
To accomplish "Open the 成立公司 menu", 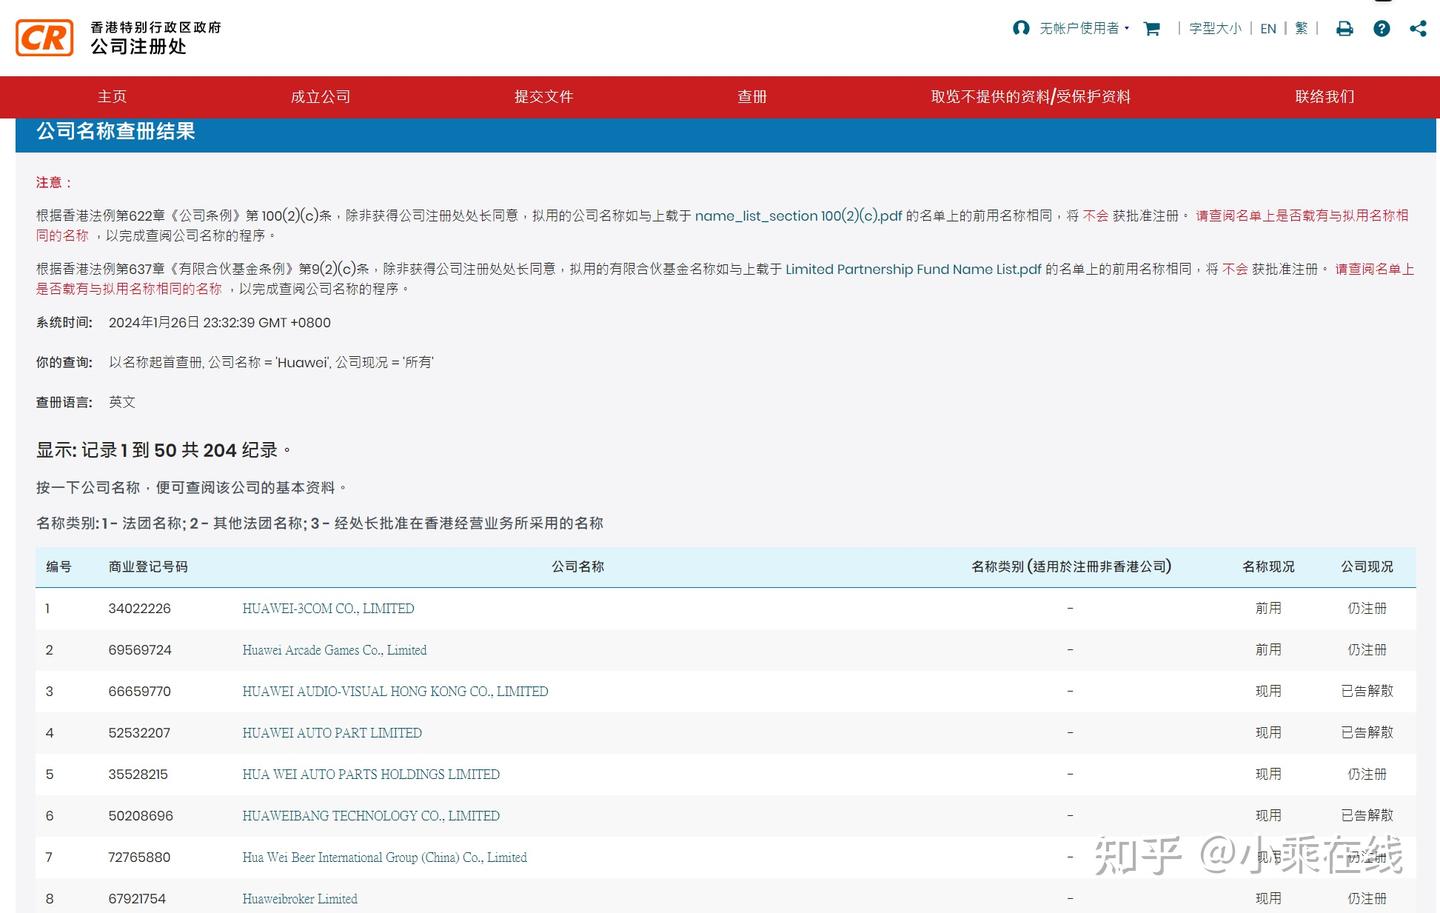I will [320, 96].
